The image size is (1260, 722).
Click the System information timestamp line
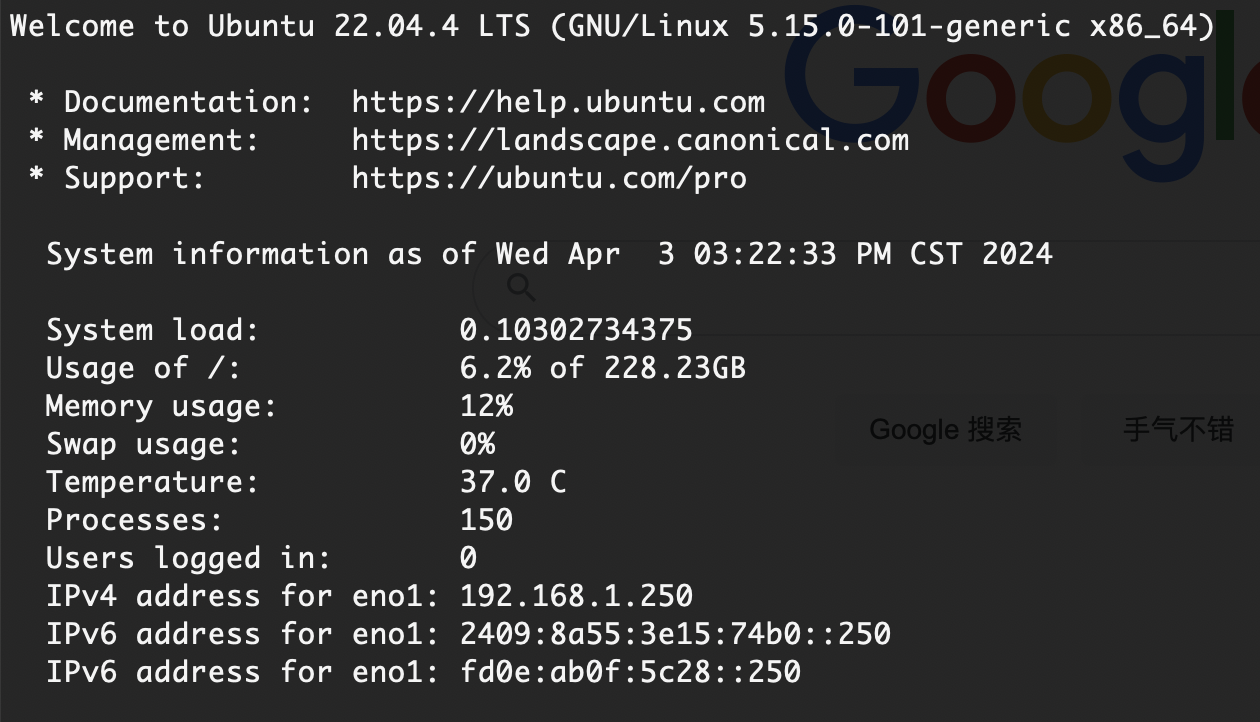pyautogui.click(x=549, y=254)
